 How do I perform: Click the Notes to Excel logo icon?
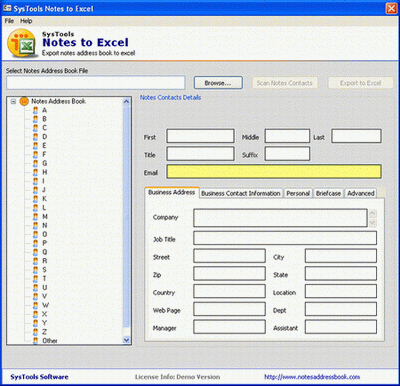(x=22, y=43)
